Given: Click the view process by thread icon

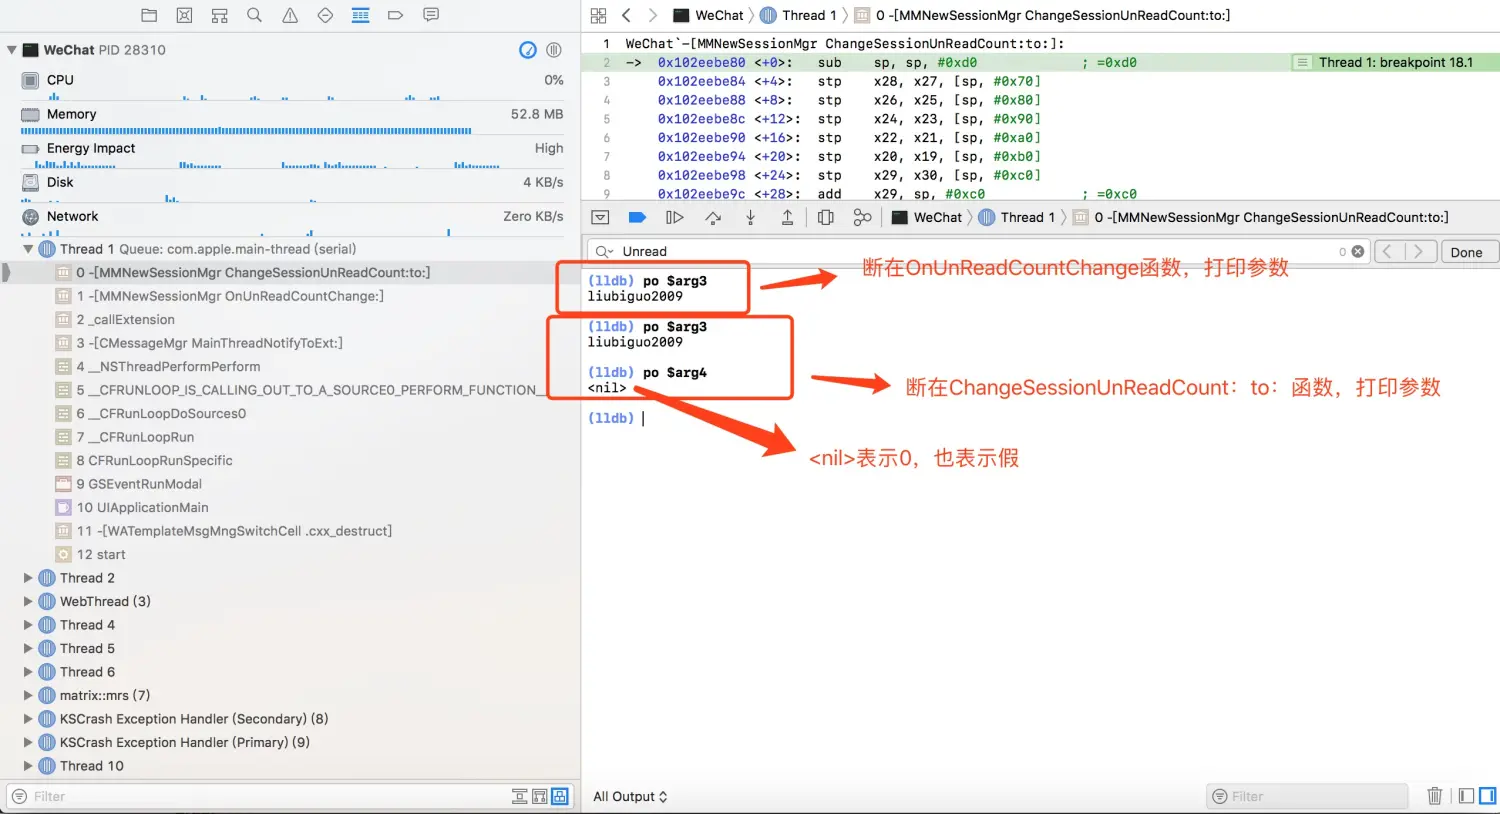Looking at the screenshot, I should (x=554, y=50).
